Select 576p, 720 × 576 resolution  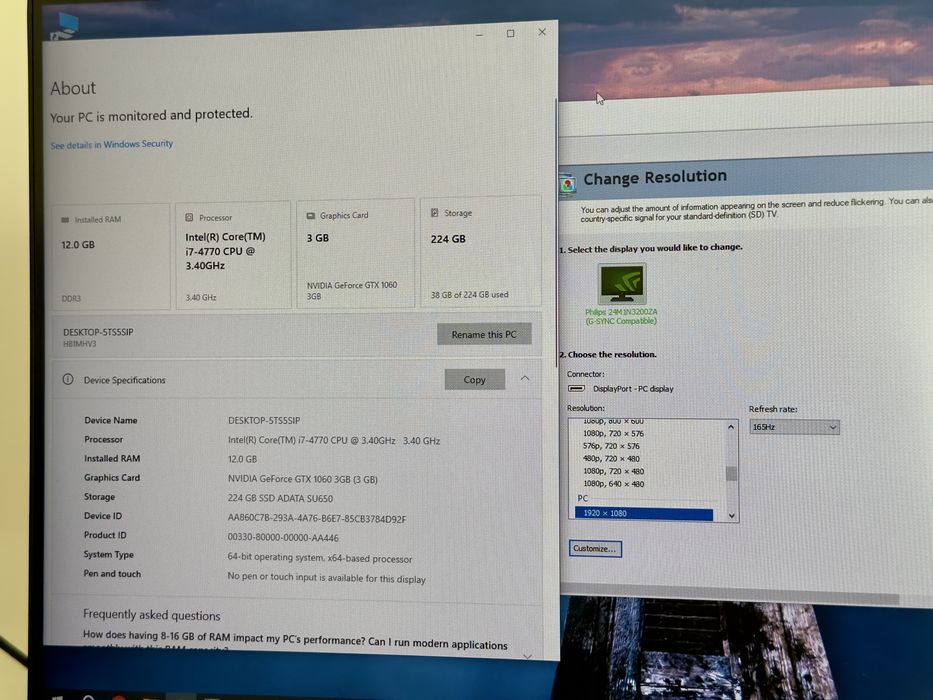pyautogui.click(x=611, y=446)
